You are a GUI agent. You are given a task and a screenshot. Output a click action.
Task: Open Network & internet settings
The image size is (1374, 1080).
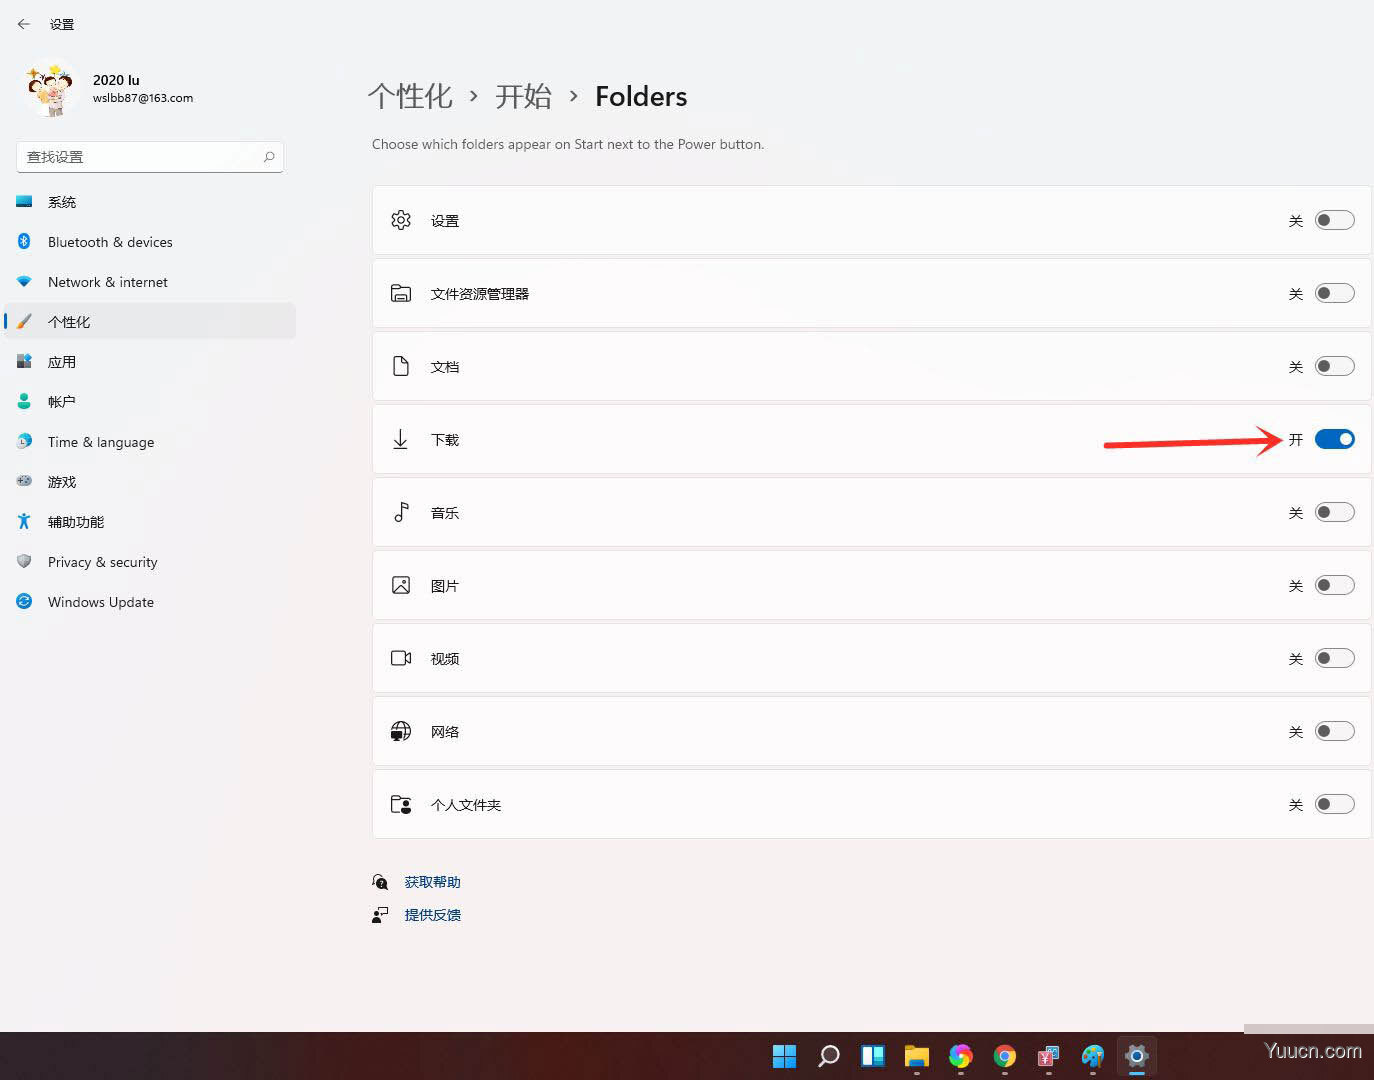point(150,282)
